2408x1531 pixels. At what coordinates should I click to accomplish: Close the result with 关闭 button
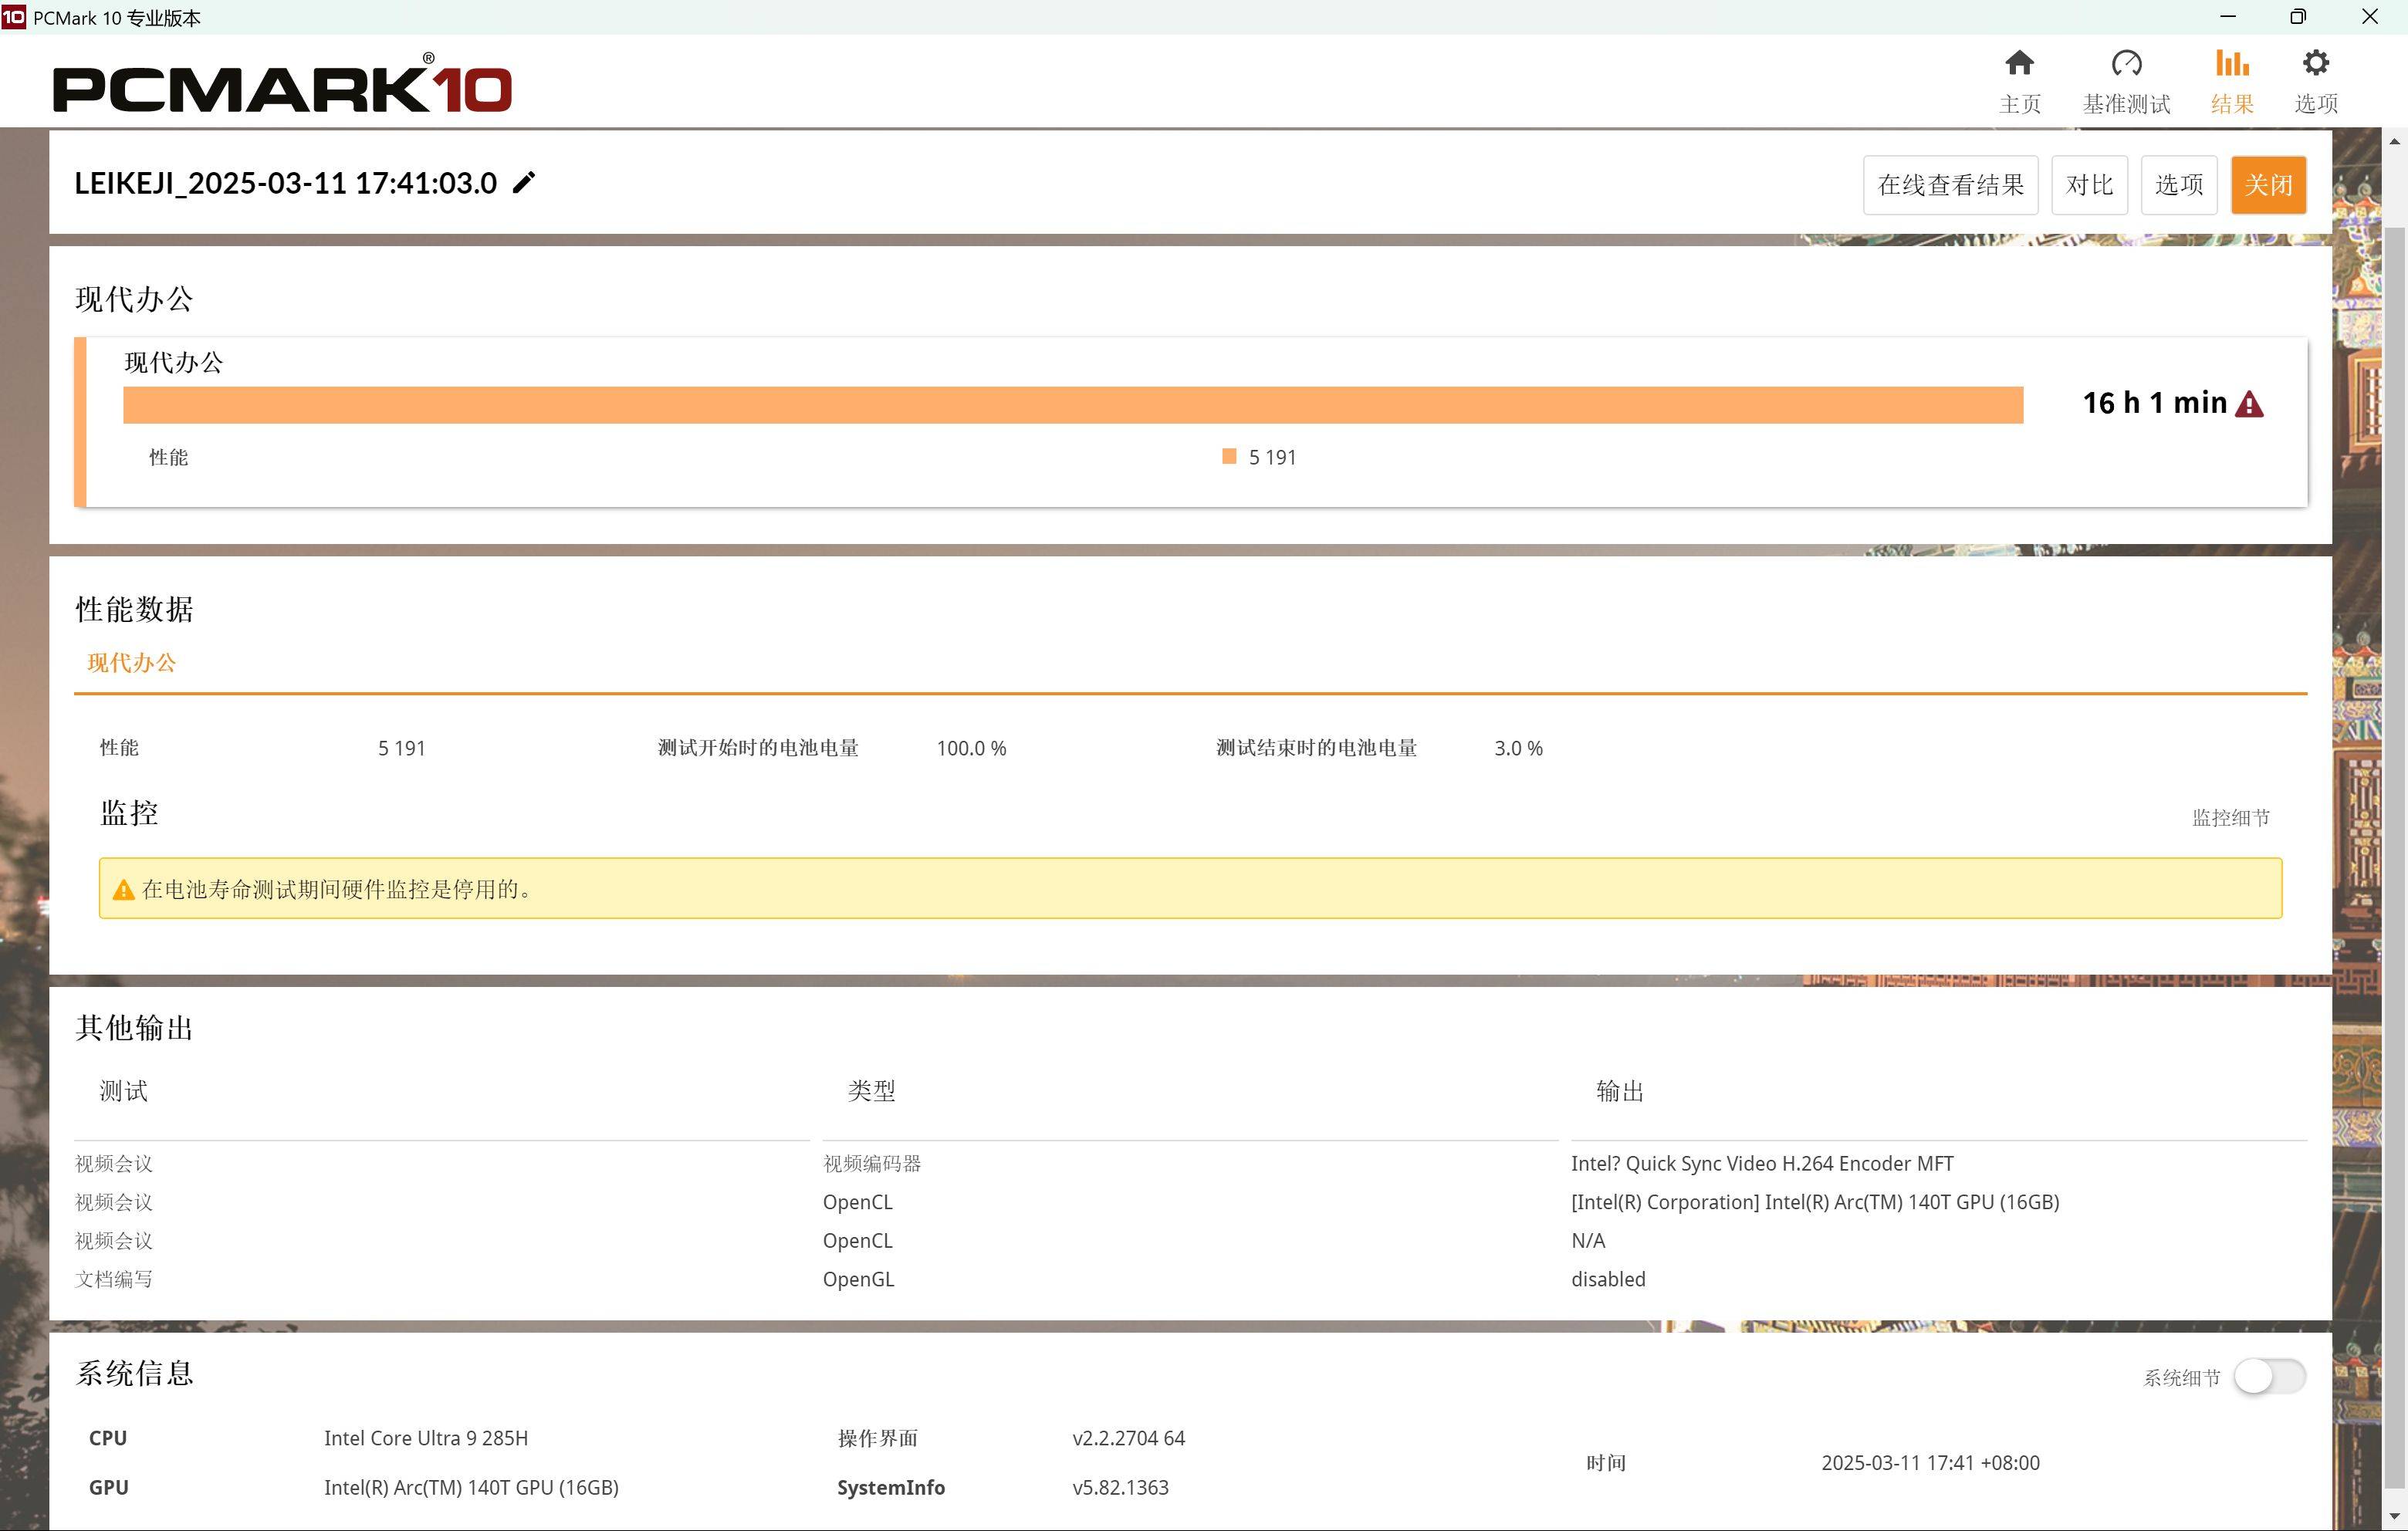(2268, 185)
